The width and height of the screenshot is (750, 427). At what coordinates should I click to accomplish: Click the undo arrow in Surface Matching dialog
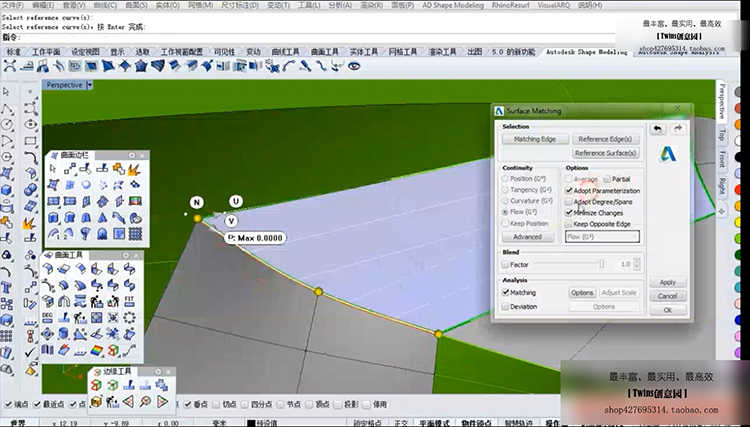pyautogui.click(x=657, y=129)
